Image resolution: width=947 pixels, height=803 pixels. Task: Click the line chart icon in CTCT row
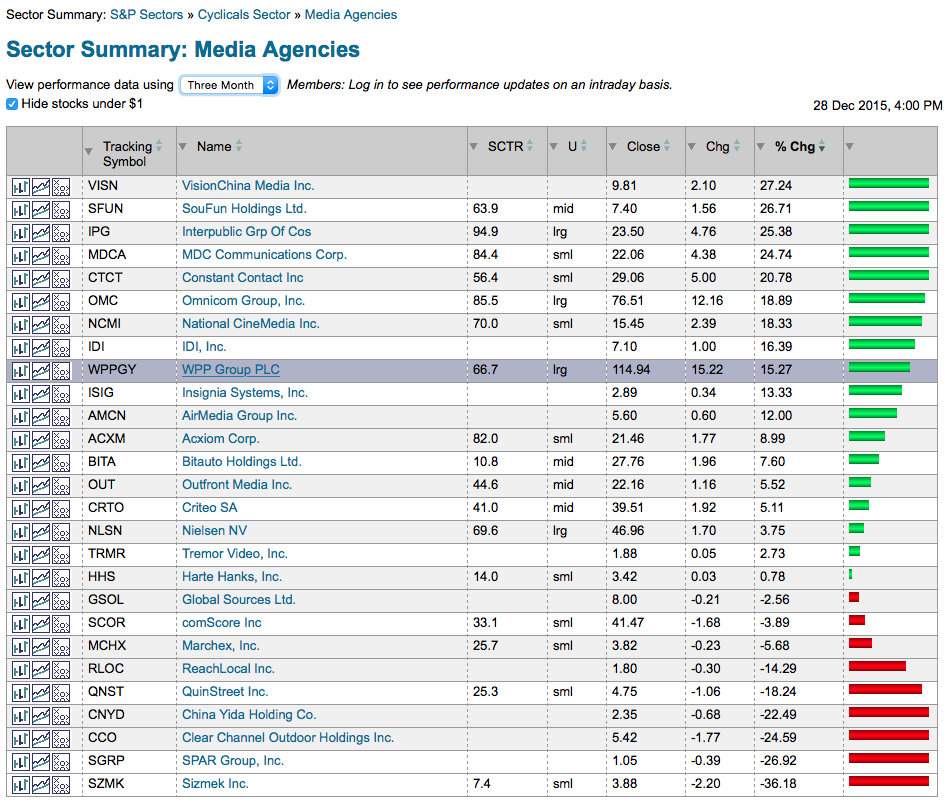pyautogui.click(x=40, y=279)
